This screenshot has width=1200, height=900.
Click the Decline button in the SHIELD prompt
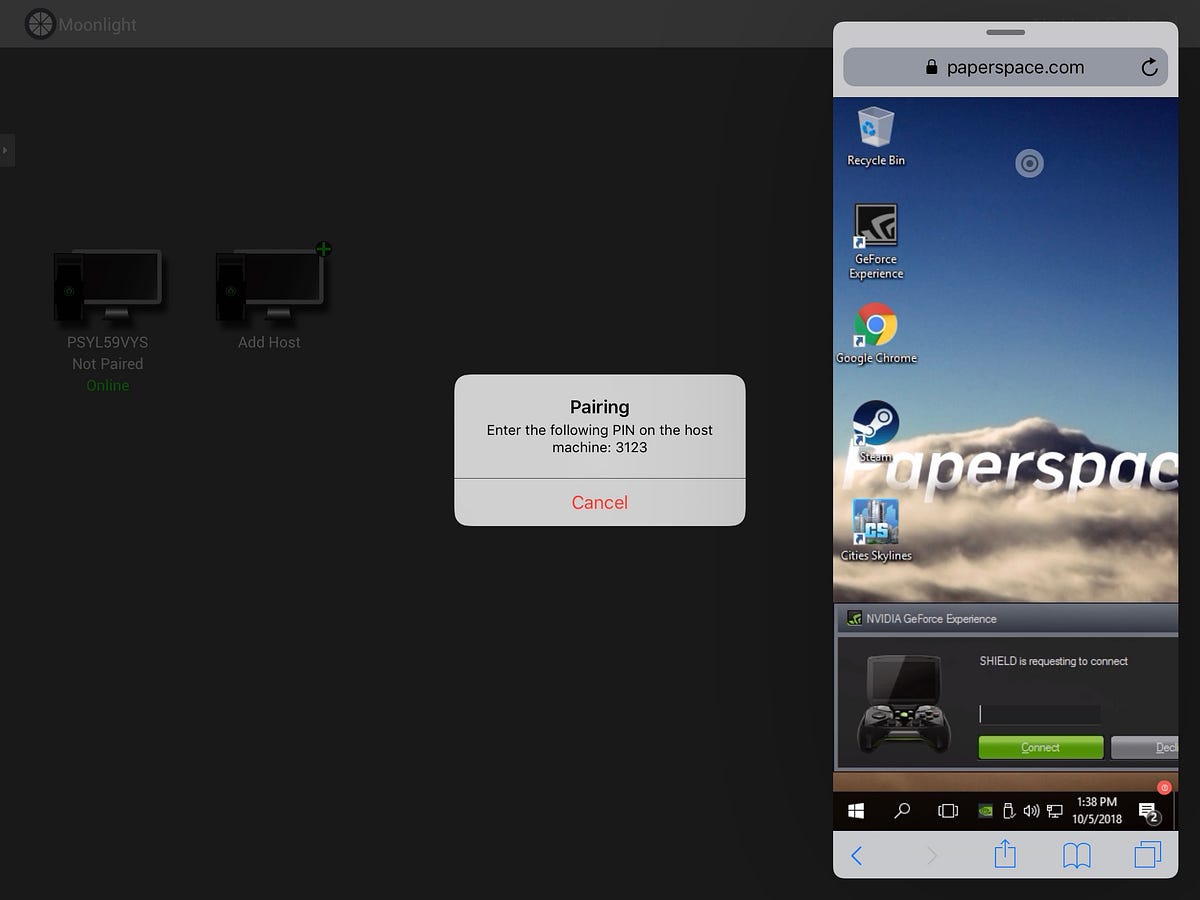(x=1145, y=747)
